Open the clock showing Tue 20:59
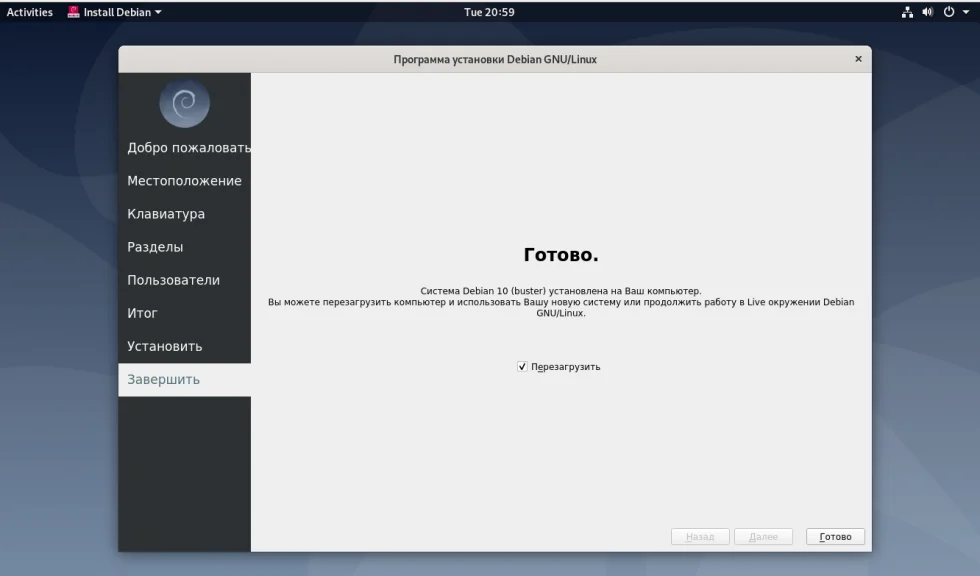The width and height of the screenshot is (980, 576). click(489, 12)
